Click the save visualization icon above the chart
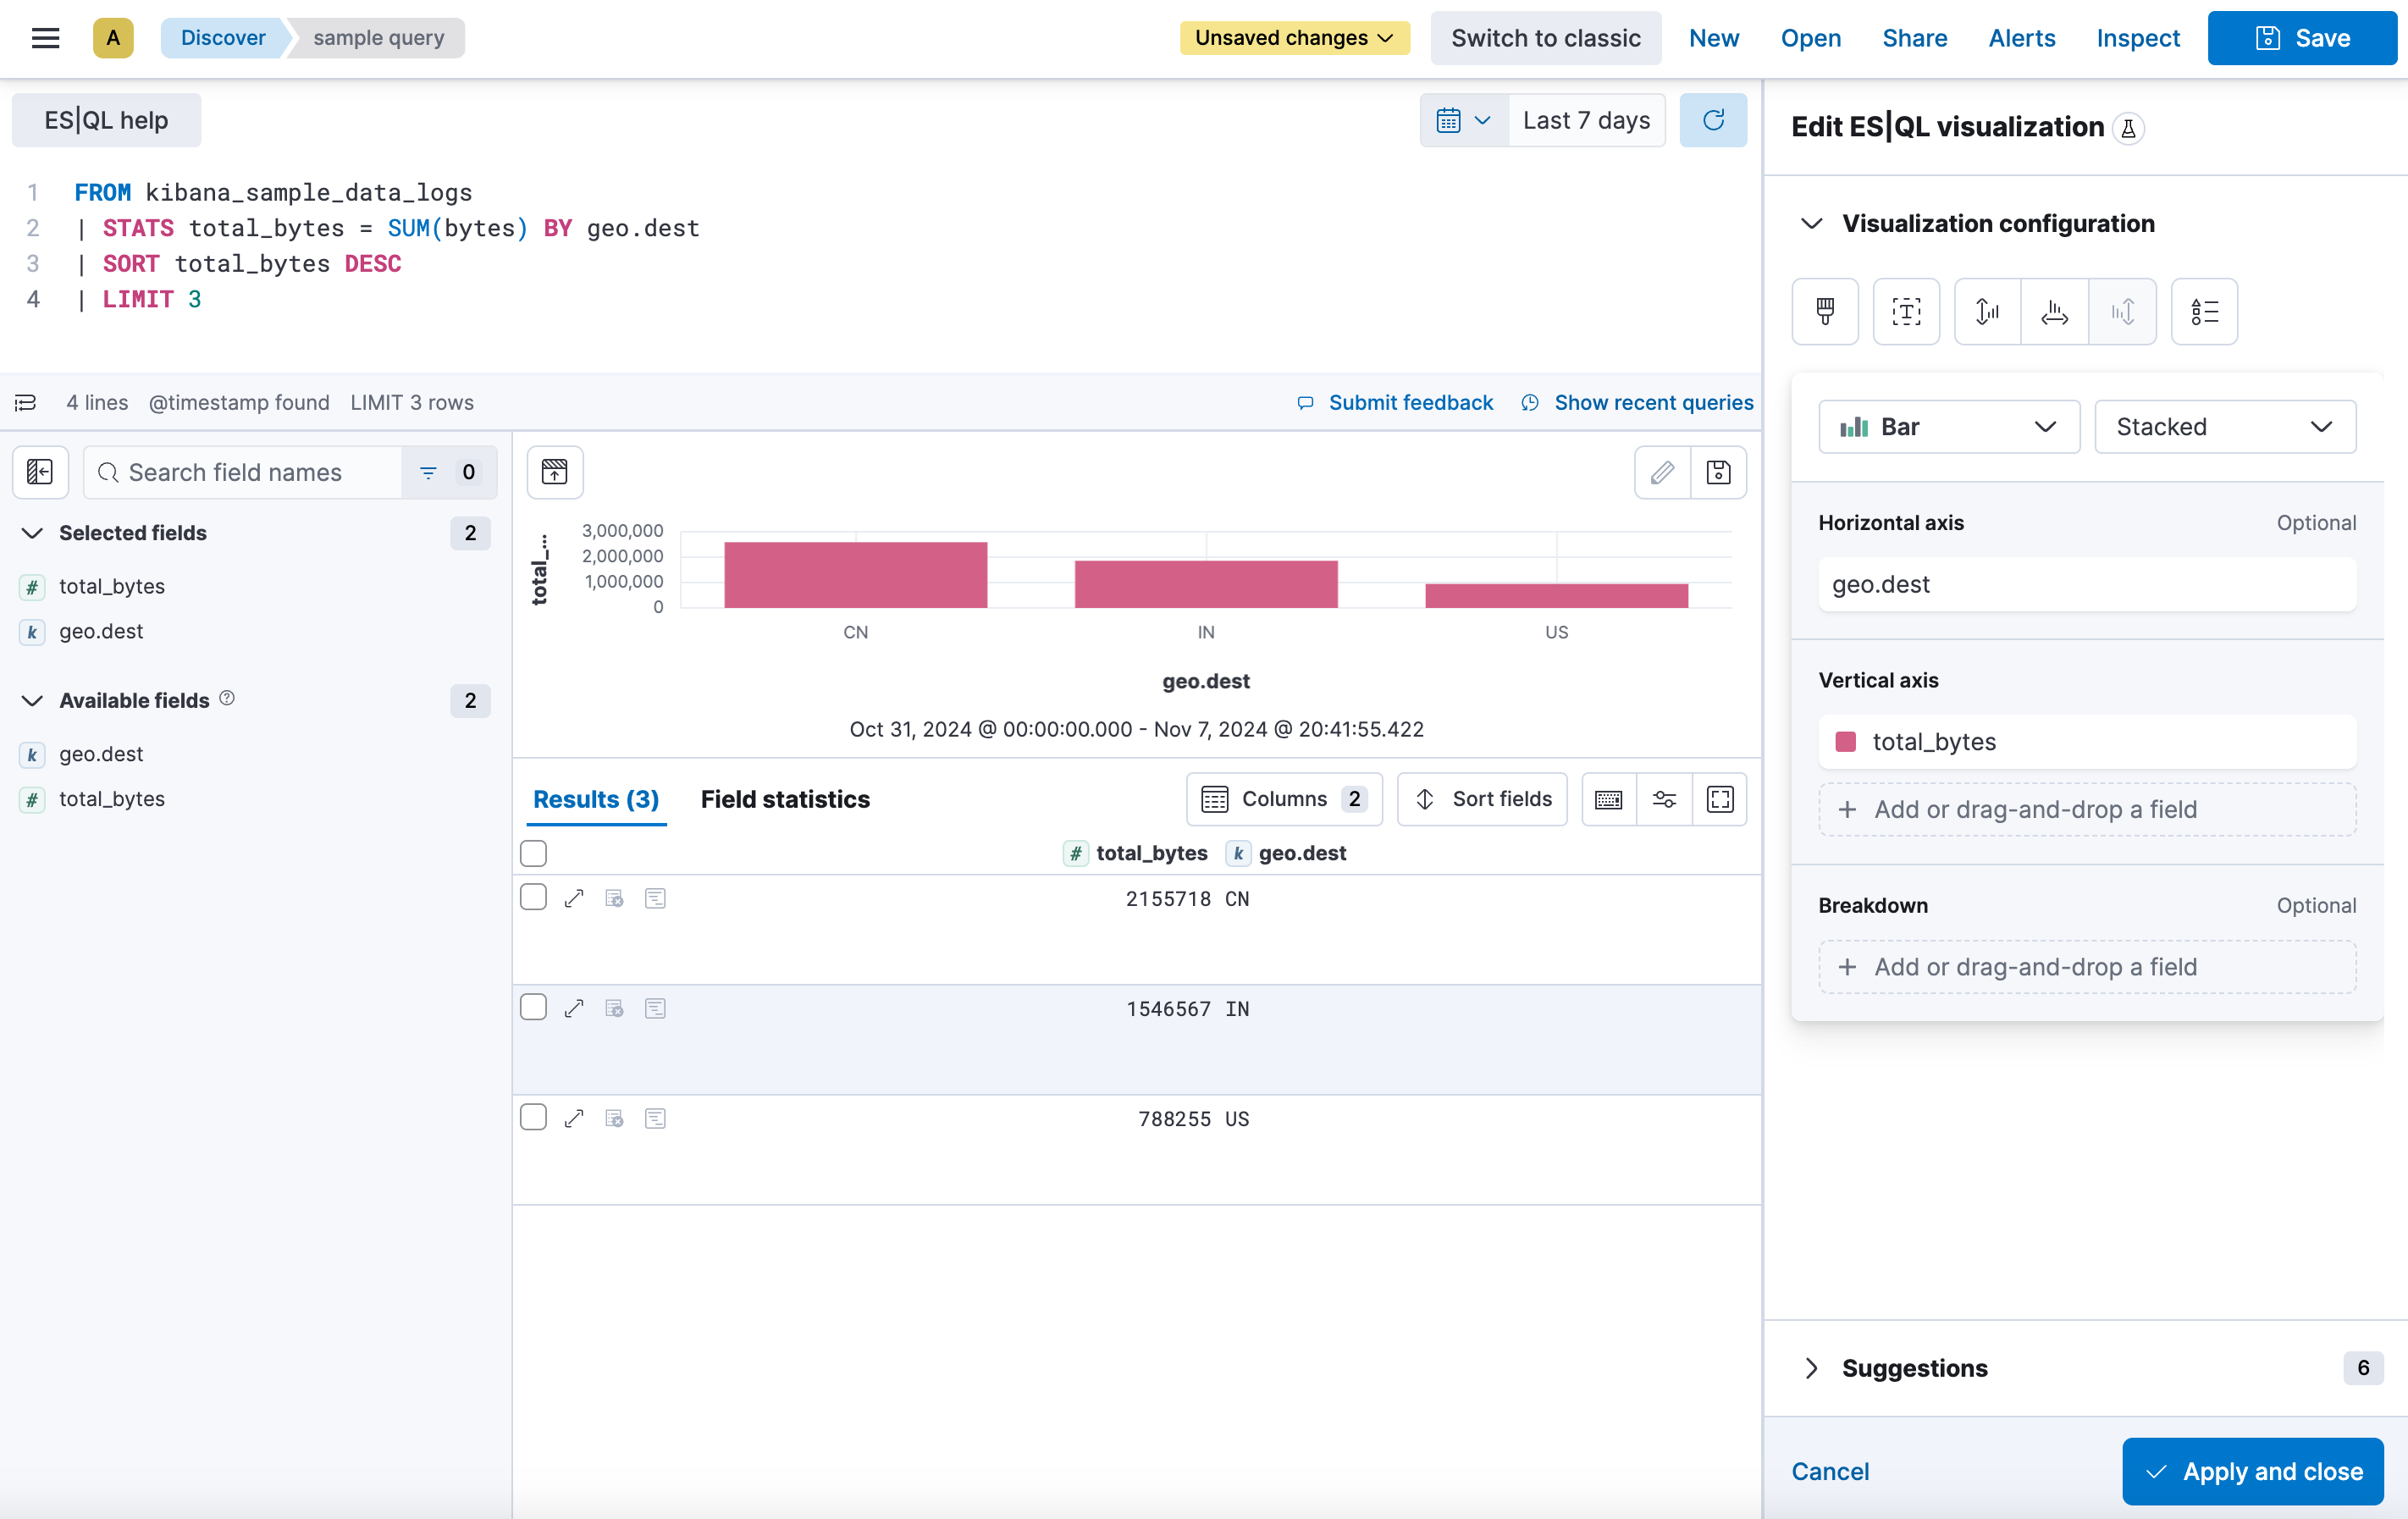The width and height of the screenshot is (2408, 1519). point(1718,472)
